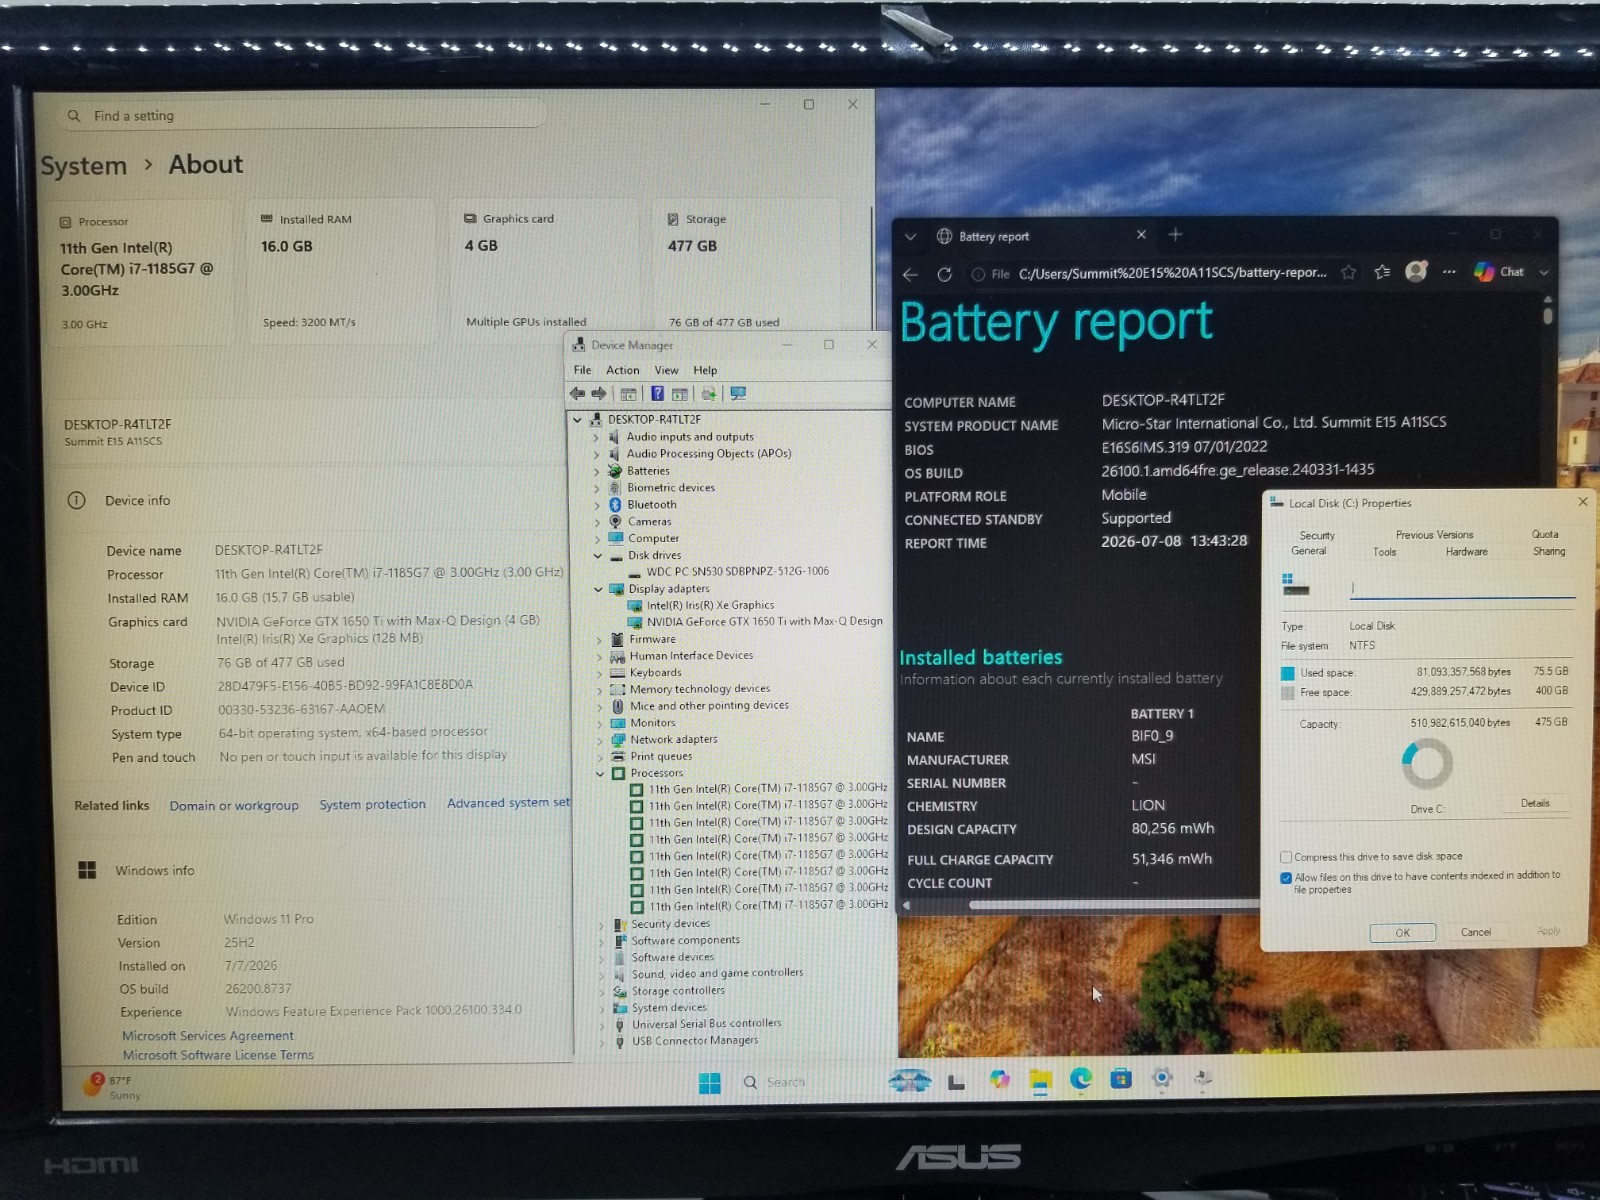Click System in the Settings breadcrumb

pyautogui.click(x=84, y=166)
